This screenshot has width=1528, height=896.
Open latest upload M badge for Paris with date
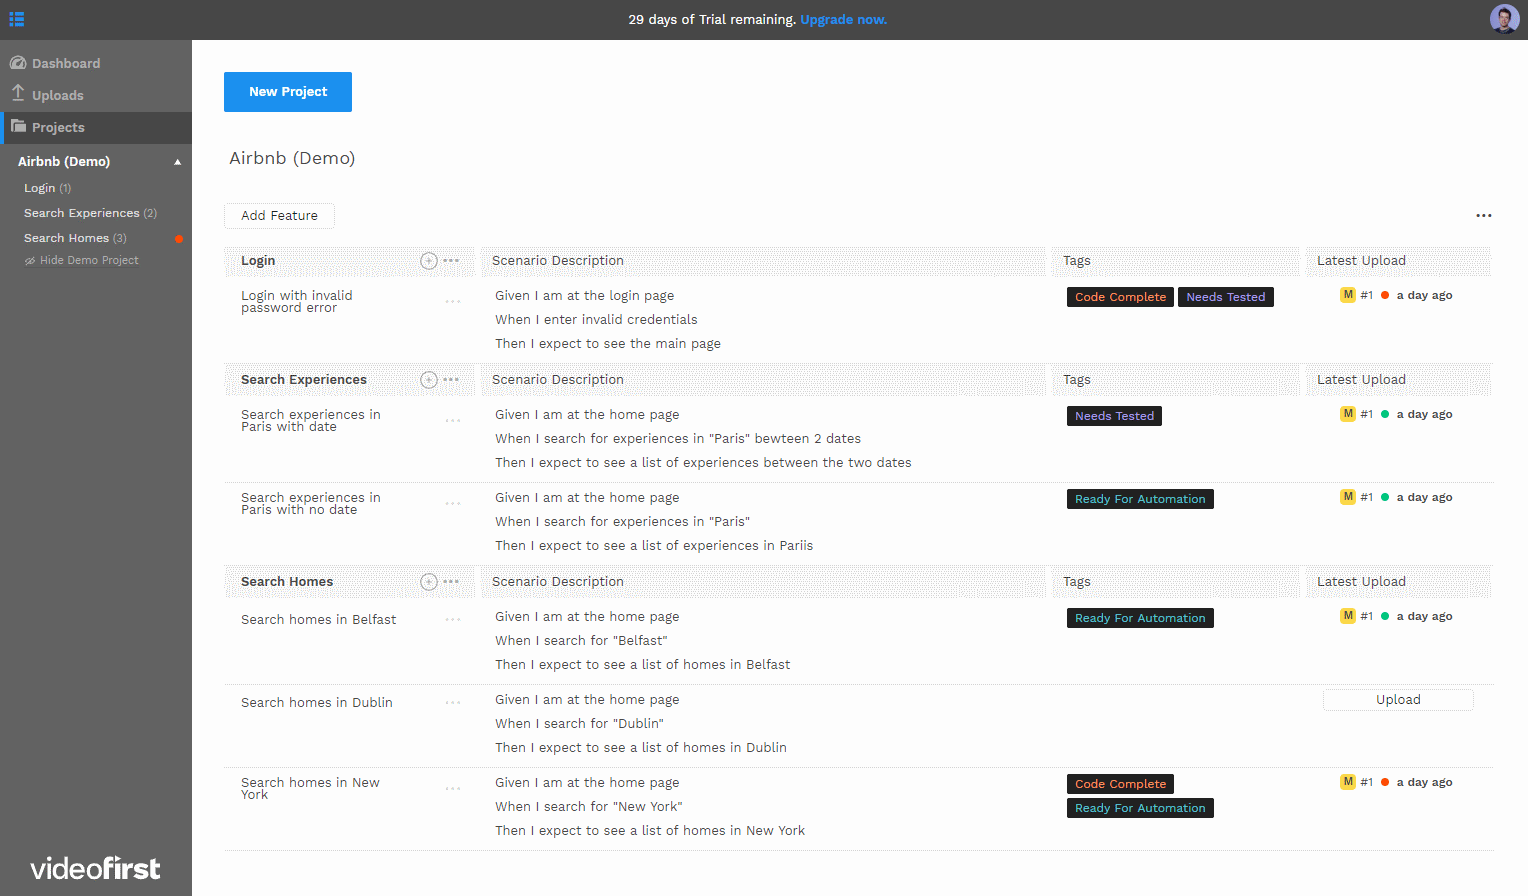pos(1348,414)
